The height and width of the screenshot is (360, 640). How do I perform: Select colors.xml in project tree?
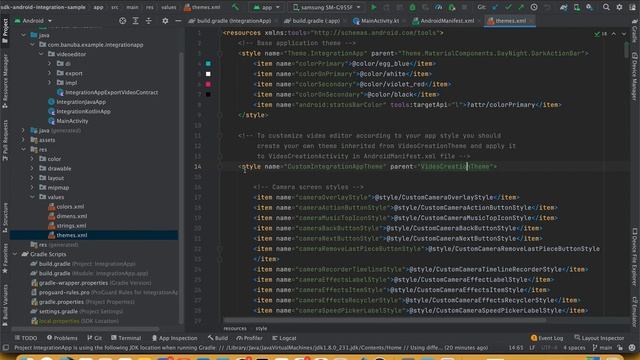[66, 207]
